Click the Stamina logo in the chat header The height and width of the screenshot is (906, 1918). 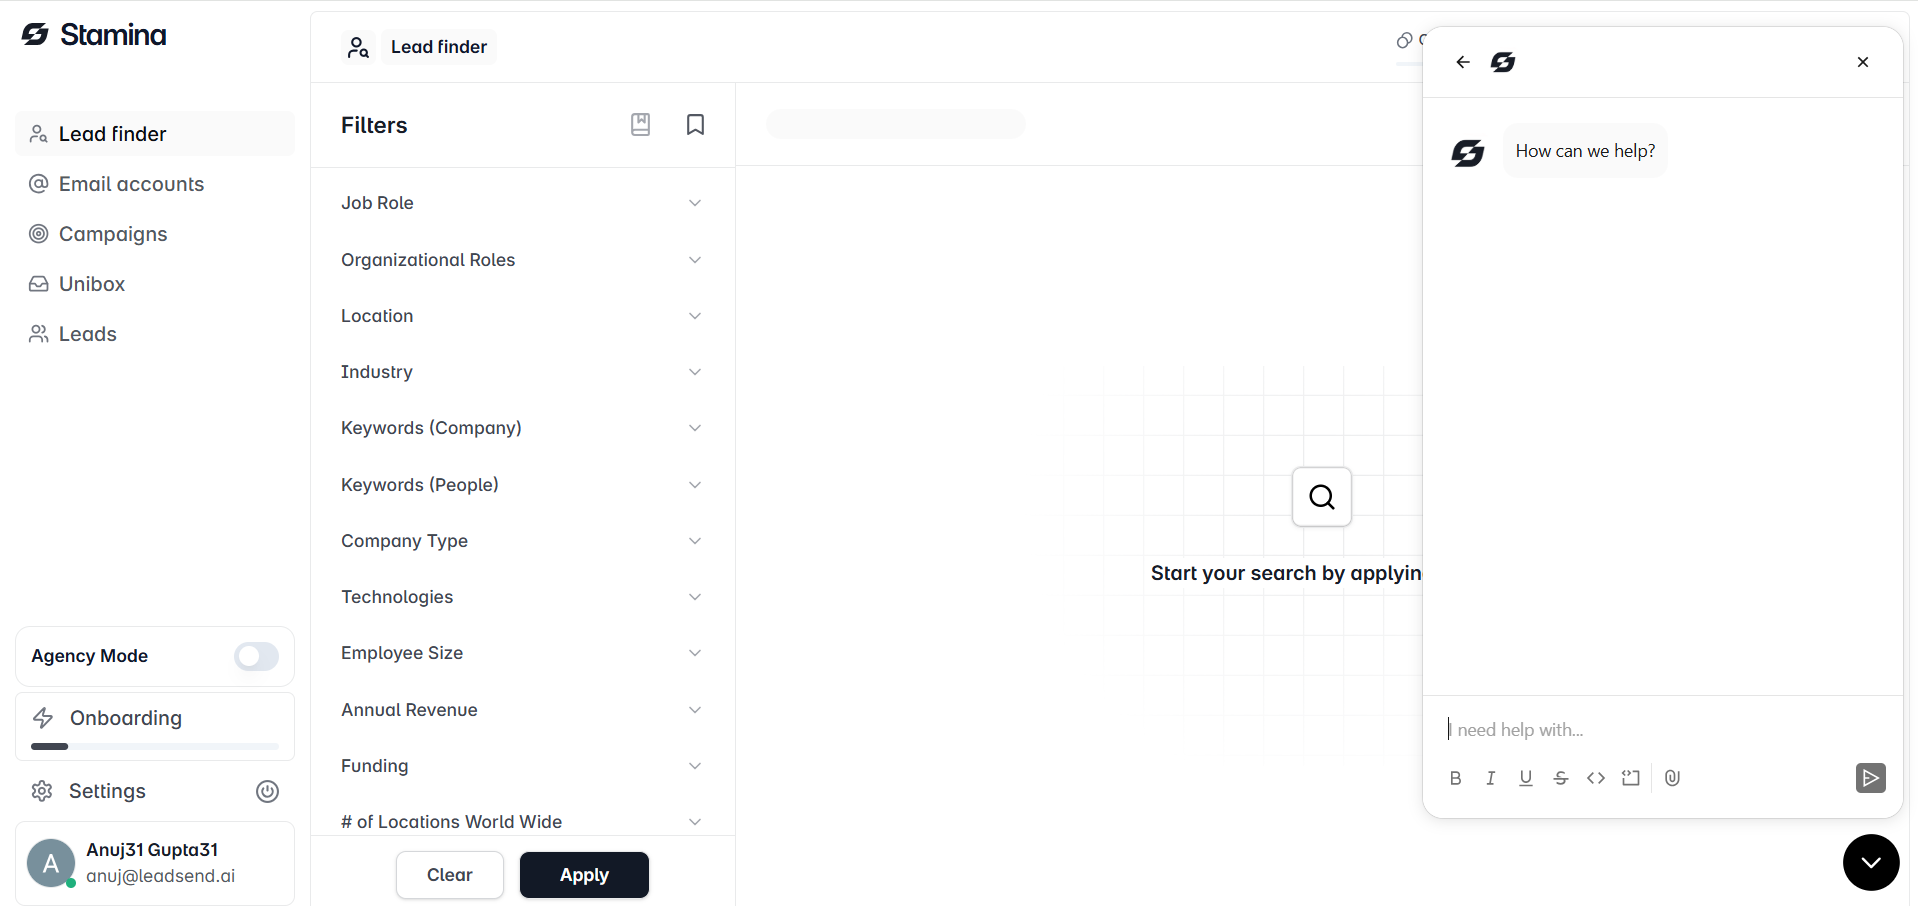click(1503, 62)
